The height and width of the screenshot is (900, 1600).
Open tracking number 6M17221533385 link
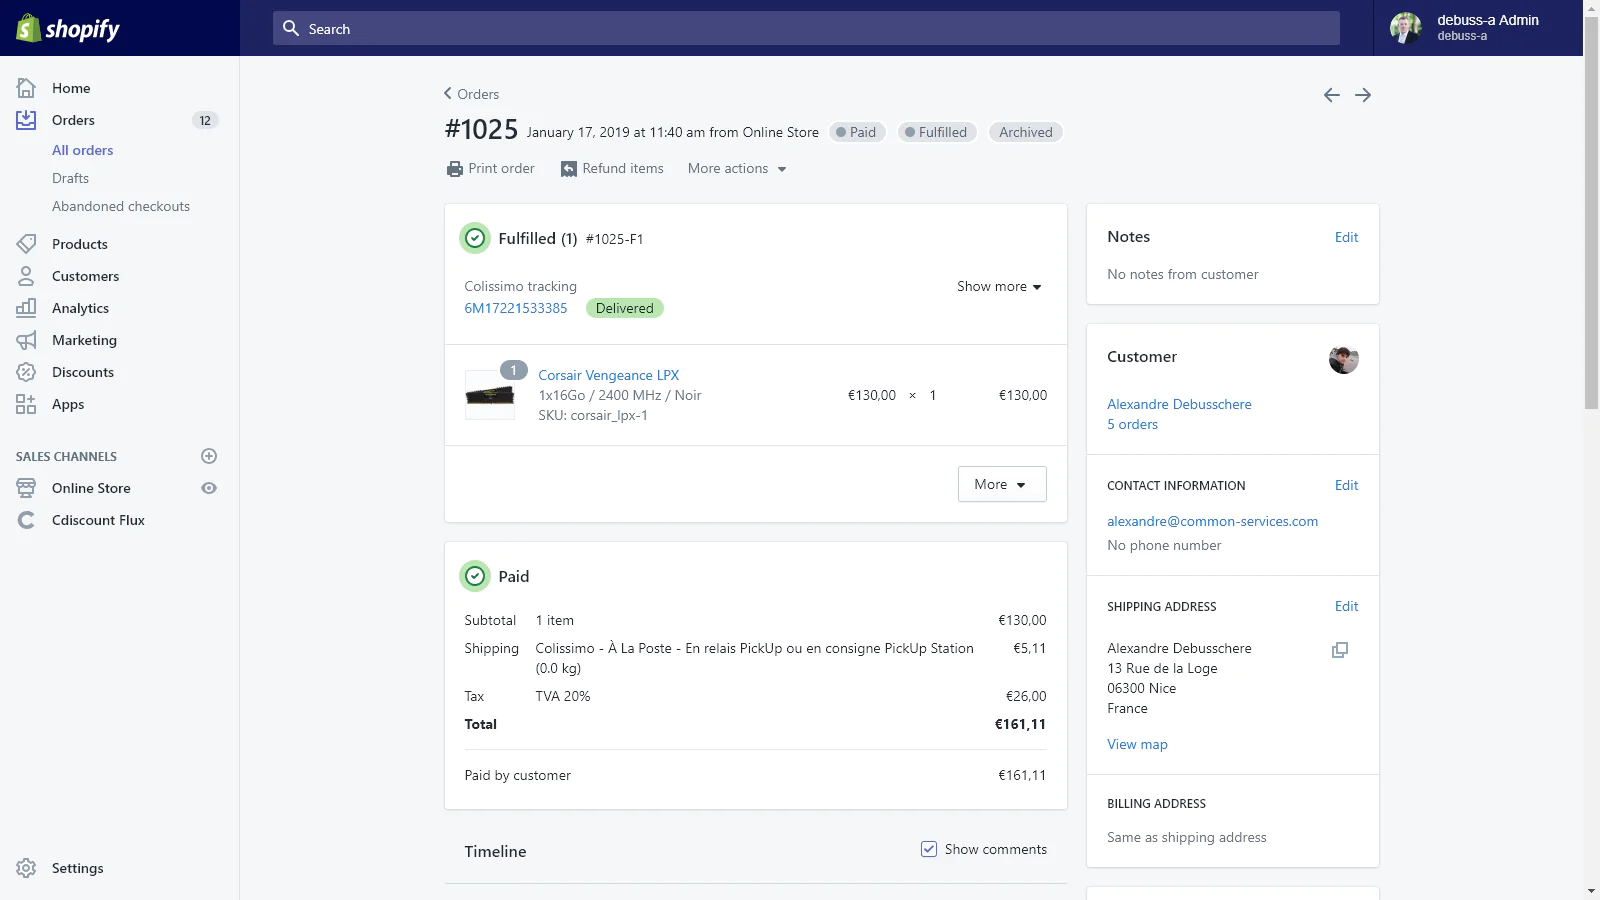515,308
